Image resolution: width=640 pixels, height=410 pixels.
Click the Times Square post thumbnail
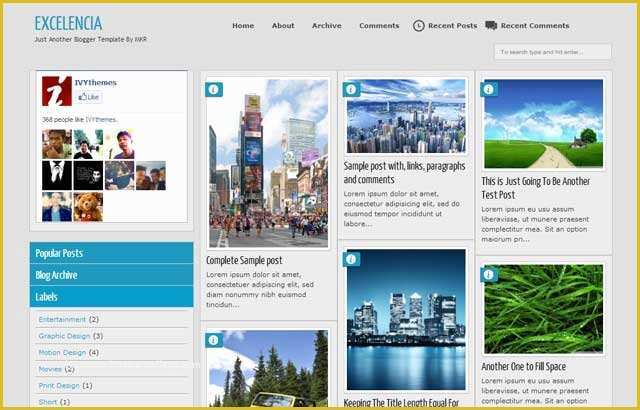pyautogui.click(x=268, y=163)
